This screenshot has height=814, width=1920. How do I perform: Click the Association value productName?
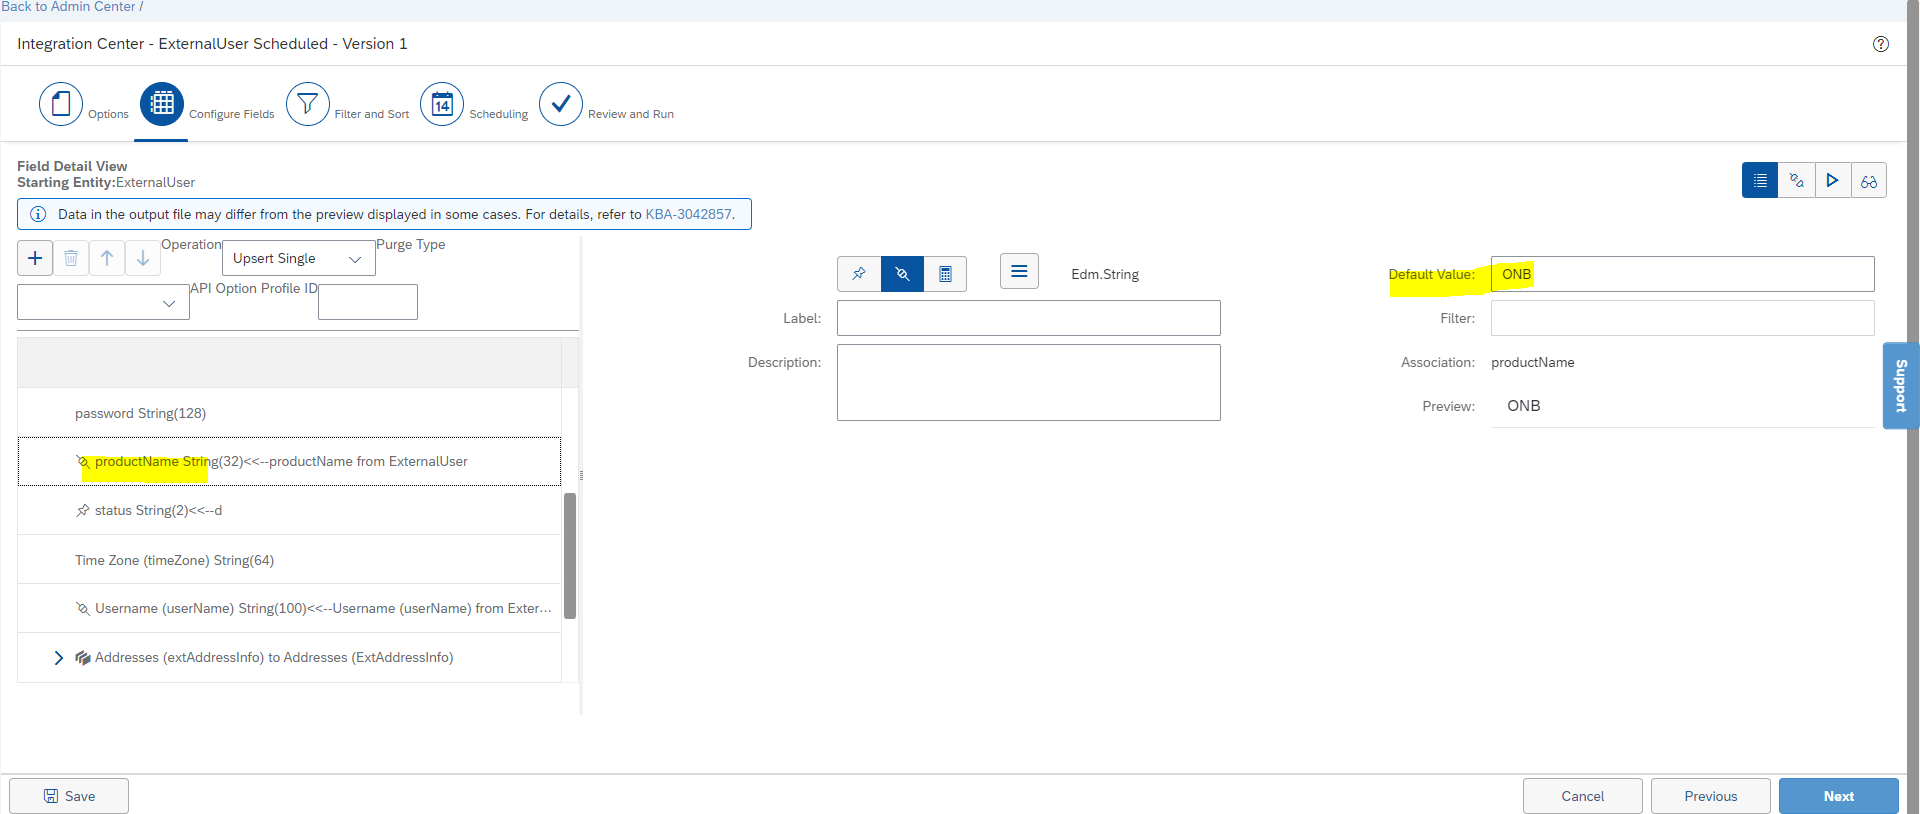pyautogui.click(x=1532, y=362)
